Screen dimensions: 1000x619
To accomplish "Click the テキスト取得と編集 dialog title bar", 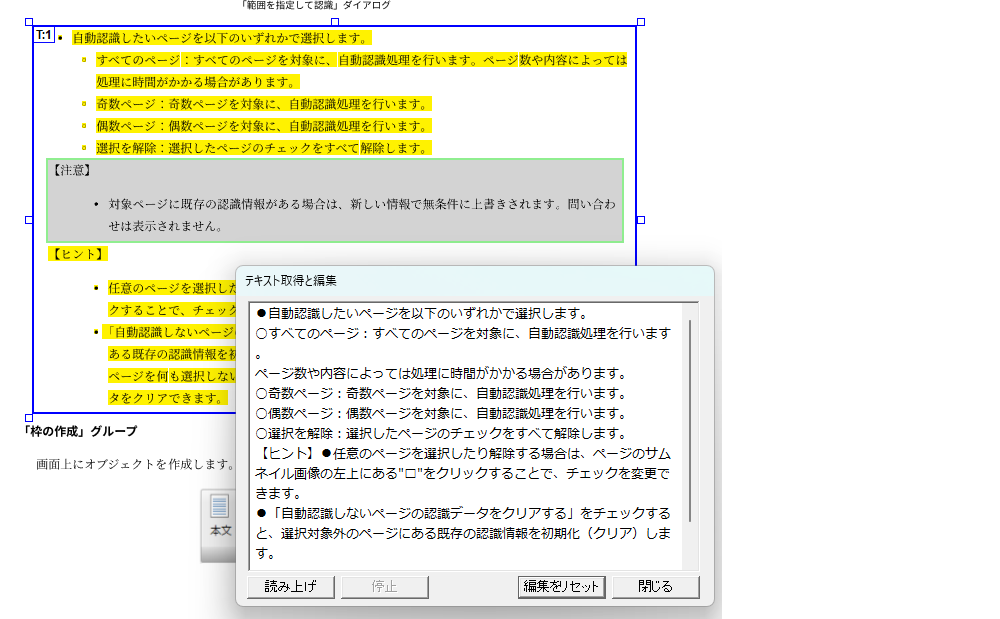I will [475, 281].
